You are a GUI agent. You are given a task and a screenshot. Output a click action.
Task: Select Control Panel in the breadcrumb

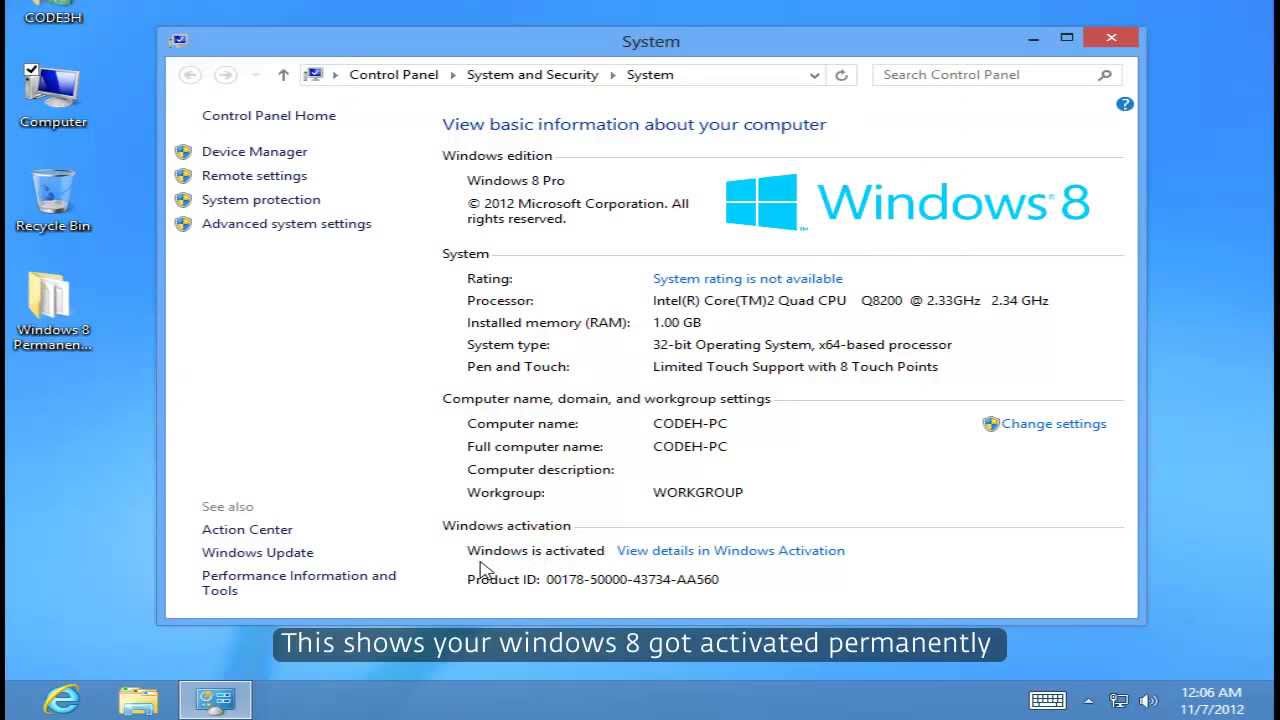point(394,75)
